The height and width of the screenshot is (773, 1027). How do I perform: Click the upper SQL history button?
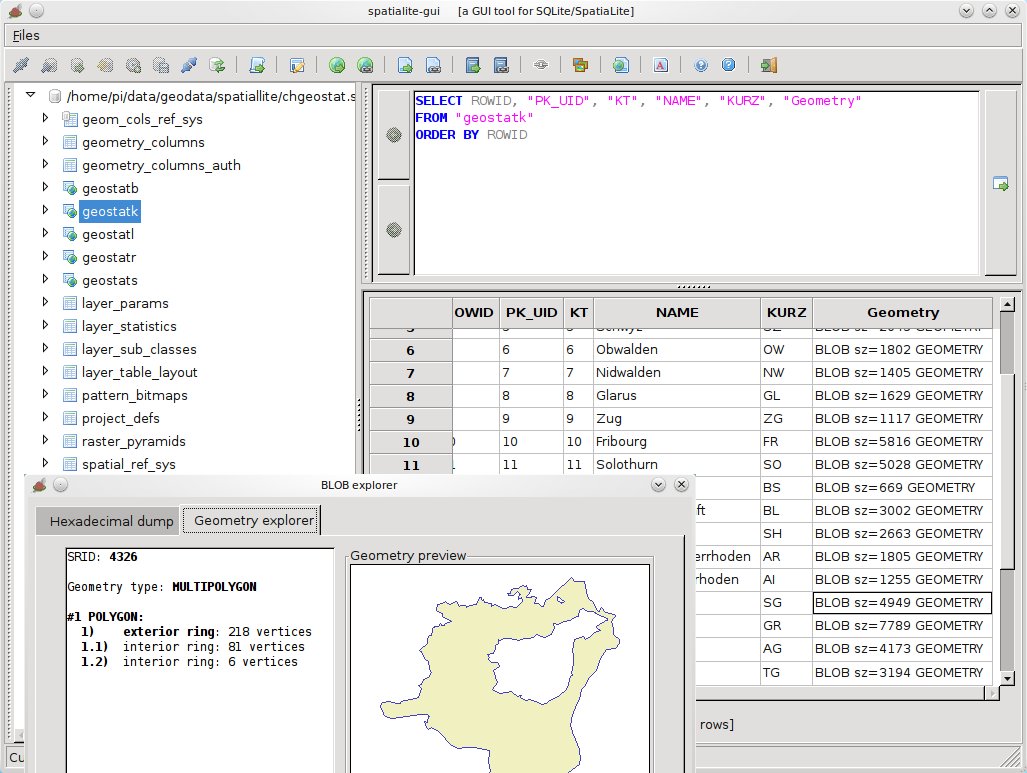pos(394,135)
